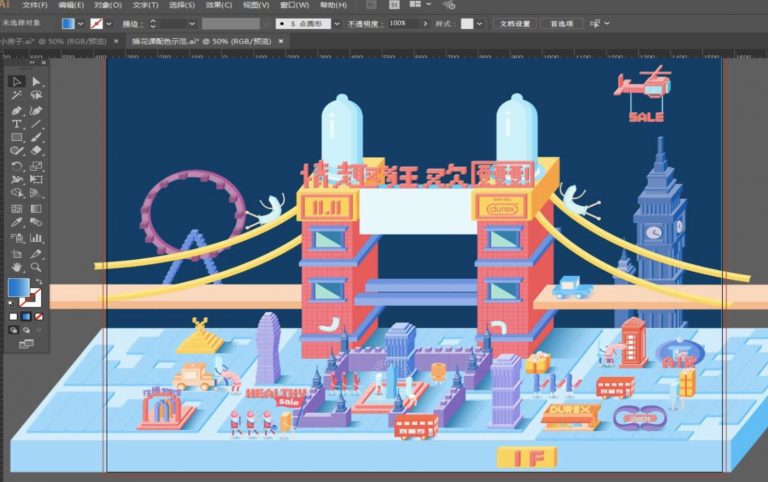Select the Column Graph tool
Screen dimensions: 768x482
coord(36,238)
